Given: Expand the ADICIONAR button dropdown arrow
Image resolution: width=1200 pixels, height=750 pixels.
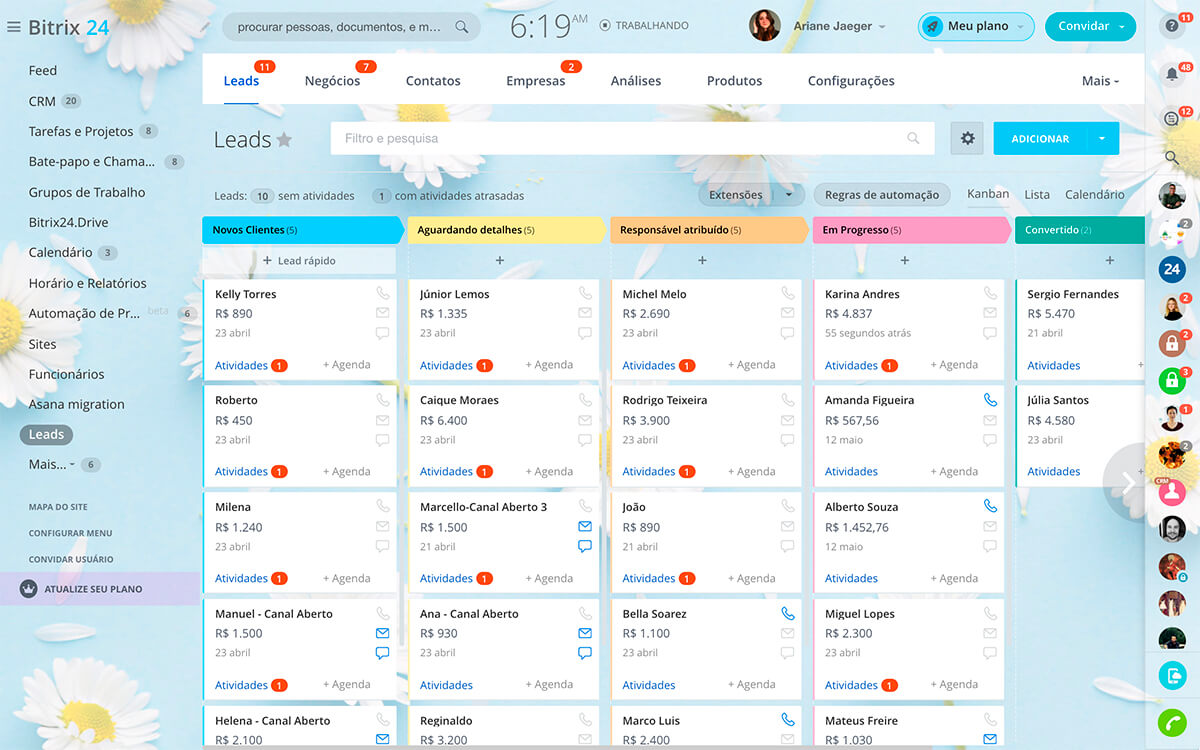Looking at the screenshot, I should tap(1102, 139).
